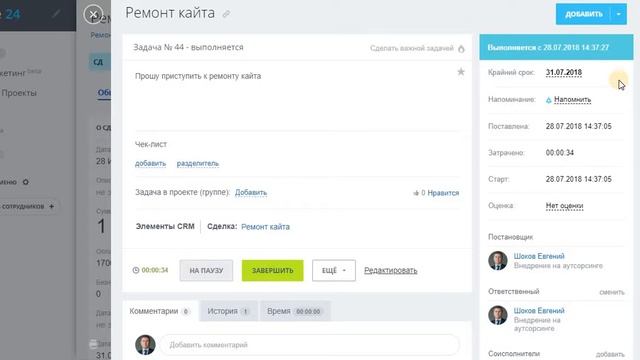Click the timer clock icon next to 00:00:34
Screen dimensions: 640x360
(x=136, y=270)
